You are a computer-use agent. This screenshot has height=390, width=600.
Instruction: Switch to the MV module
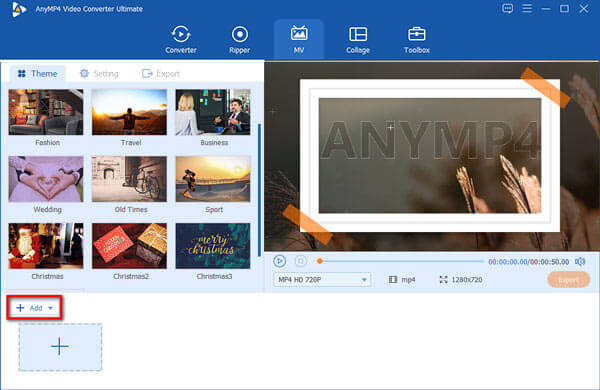(x=299, y=39)
